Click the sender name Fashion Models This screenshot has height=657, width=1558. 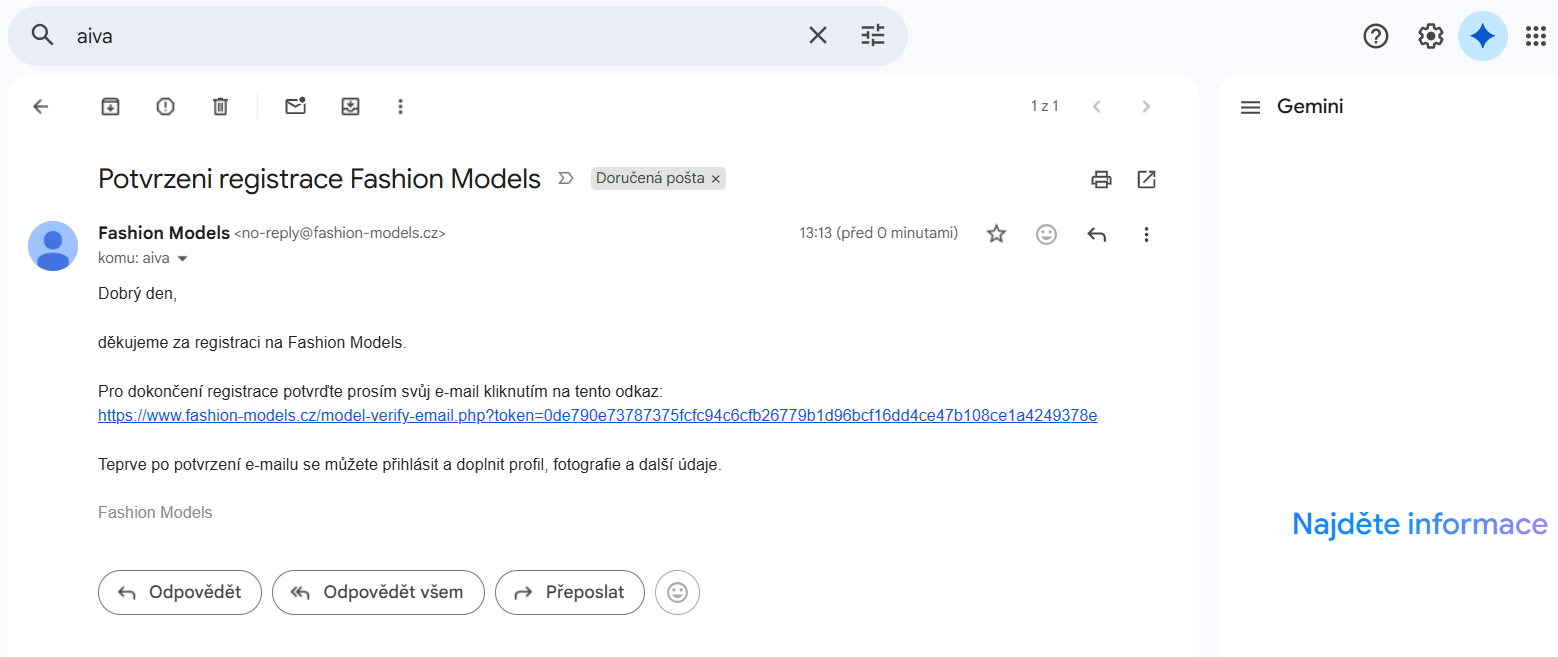(164, 233)
